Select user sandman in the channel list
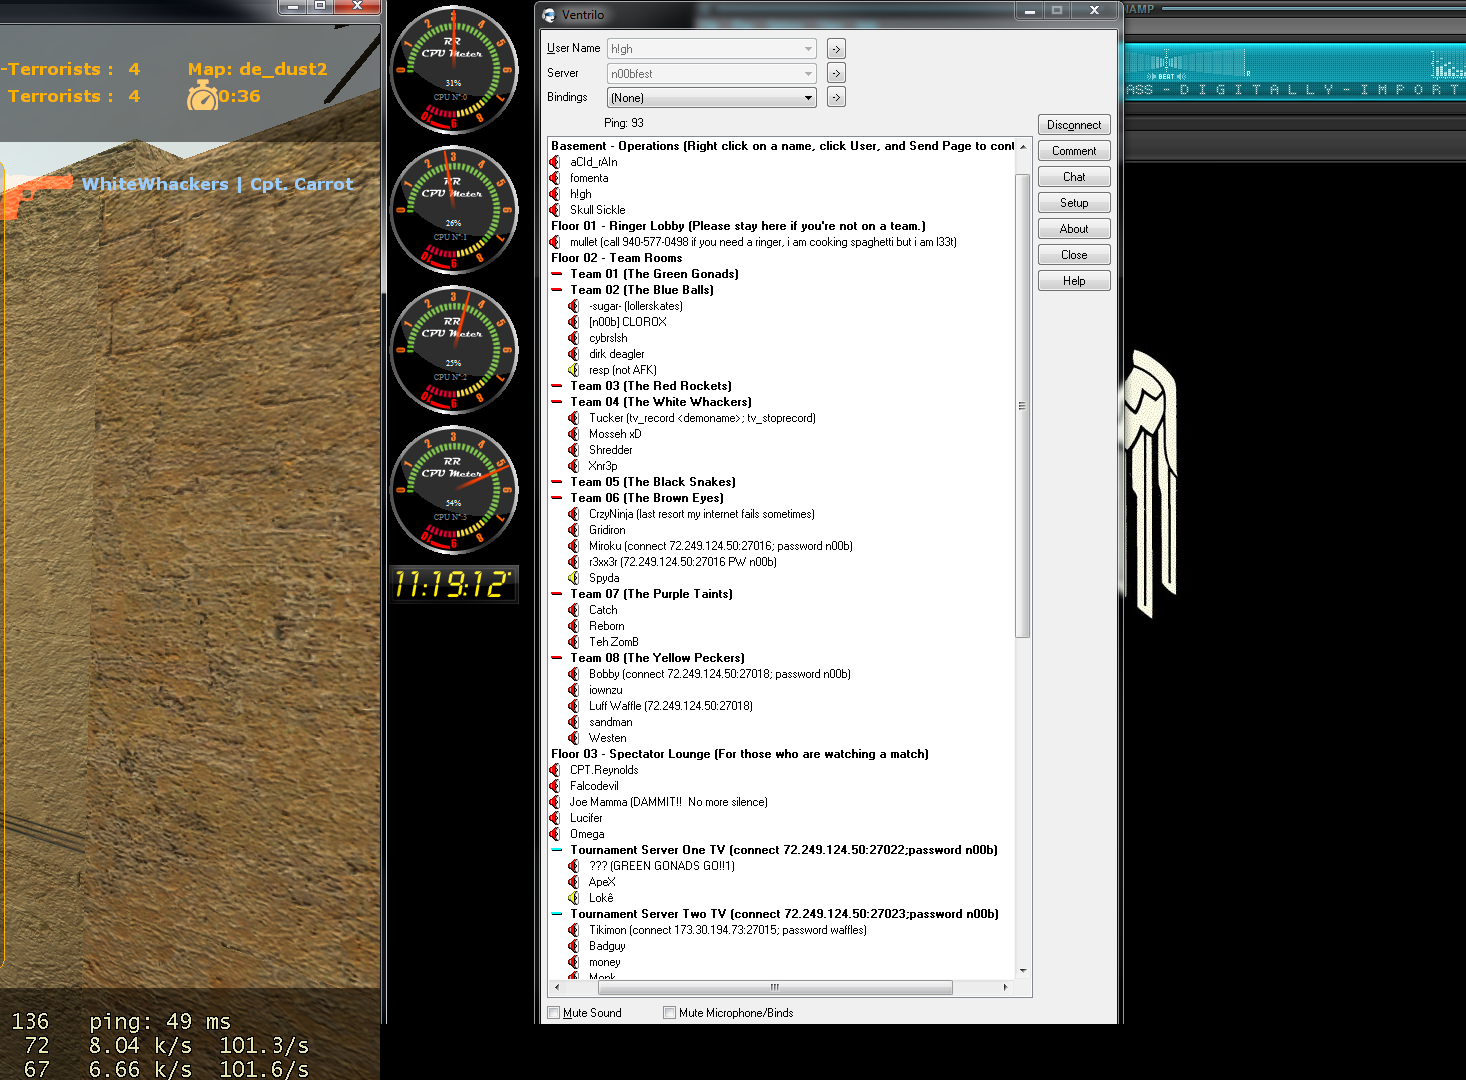This screenshot has width=1466, height=1080. (610, 722)
